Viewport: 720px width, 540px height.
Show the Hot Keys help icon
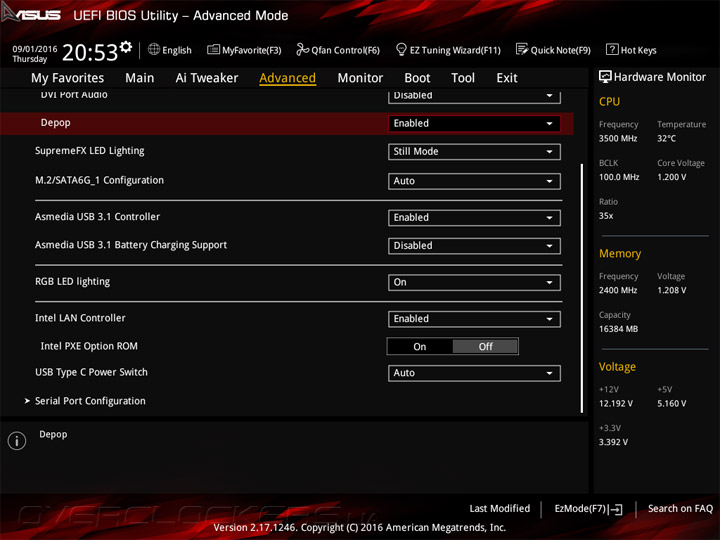[x=612, y=50]
